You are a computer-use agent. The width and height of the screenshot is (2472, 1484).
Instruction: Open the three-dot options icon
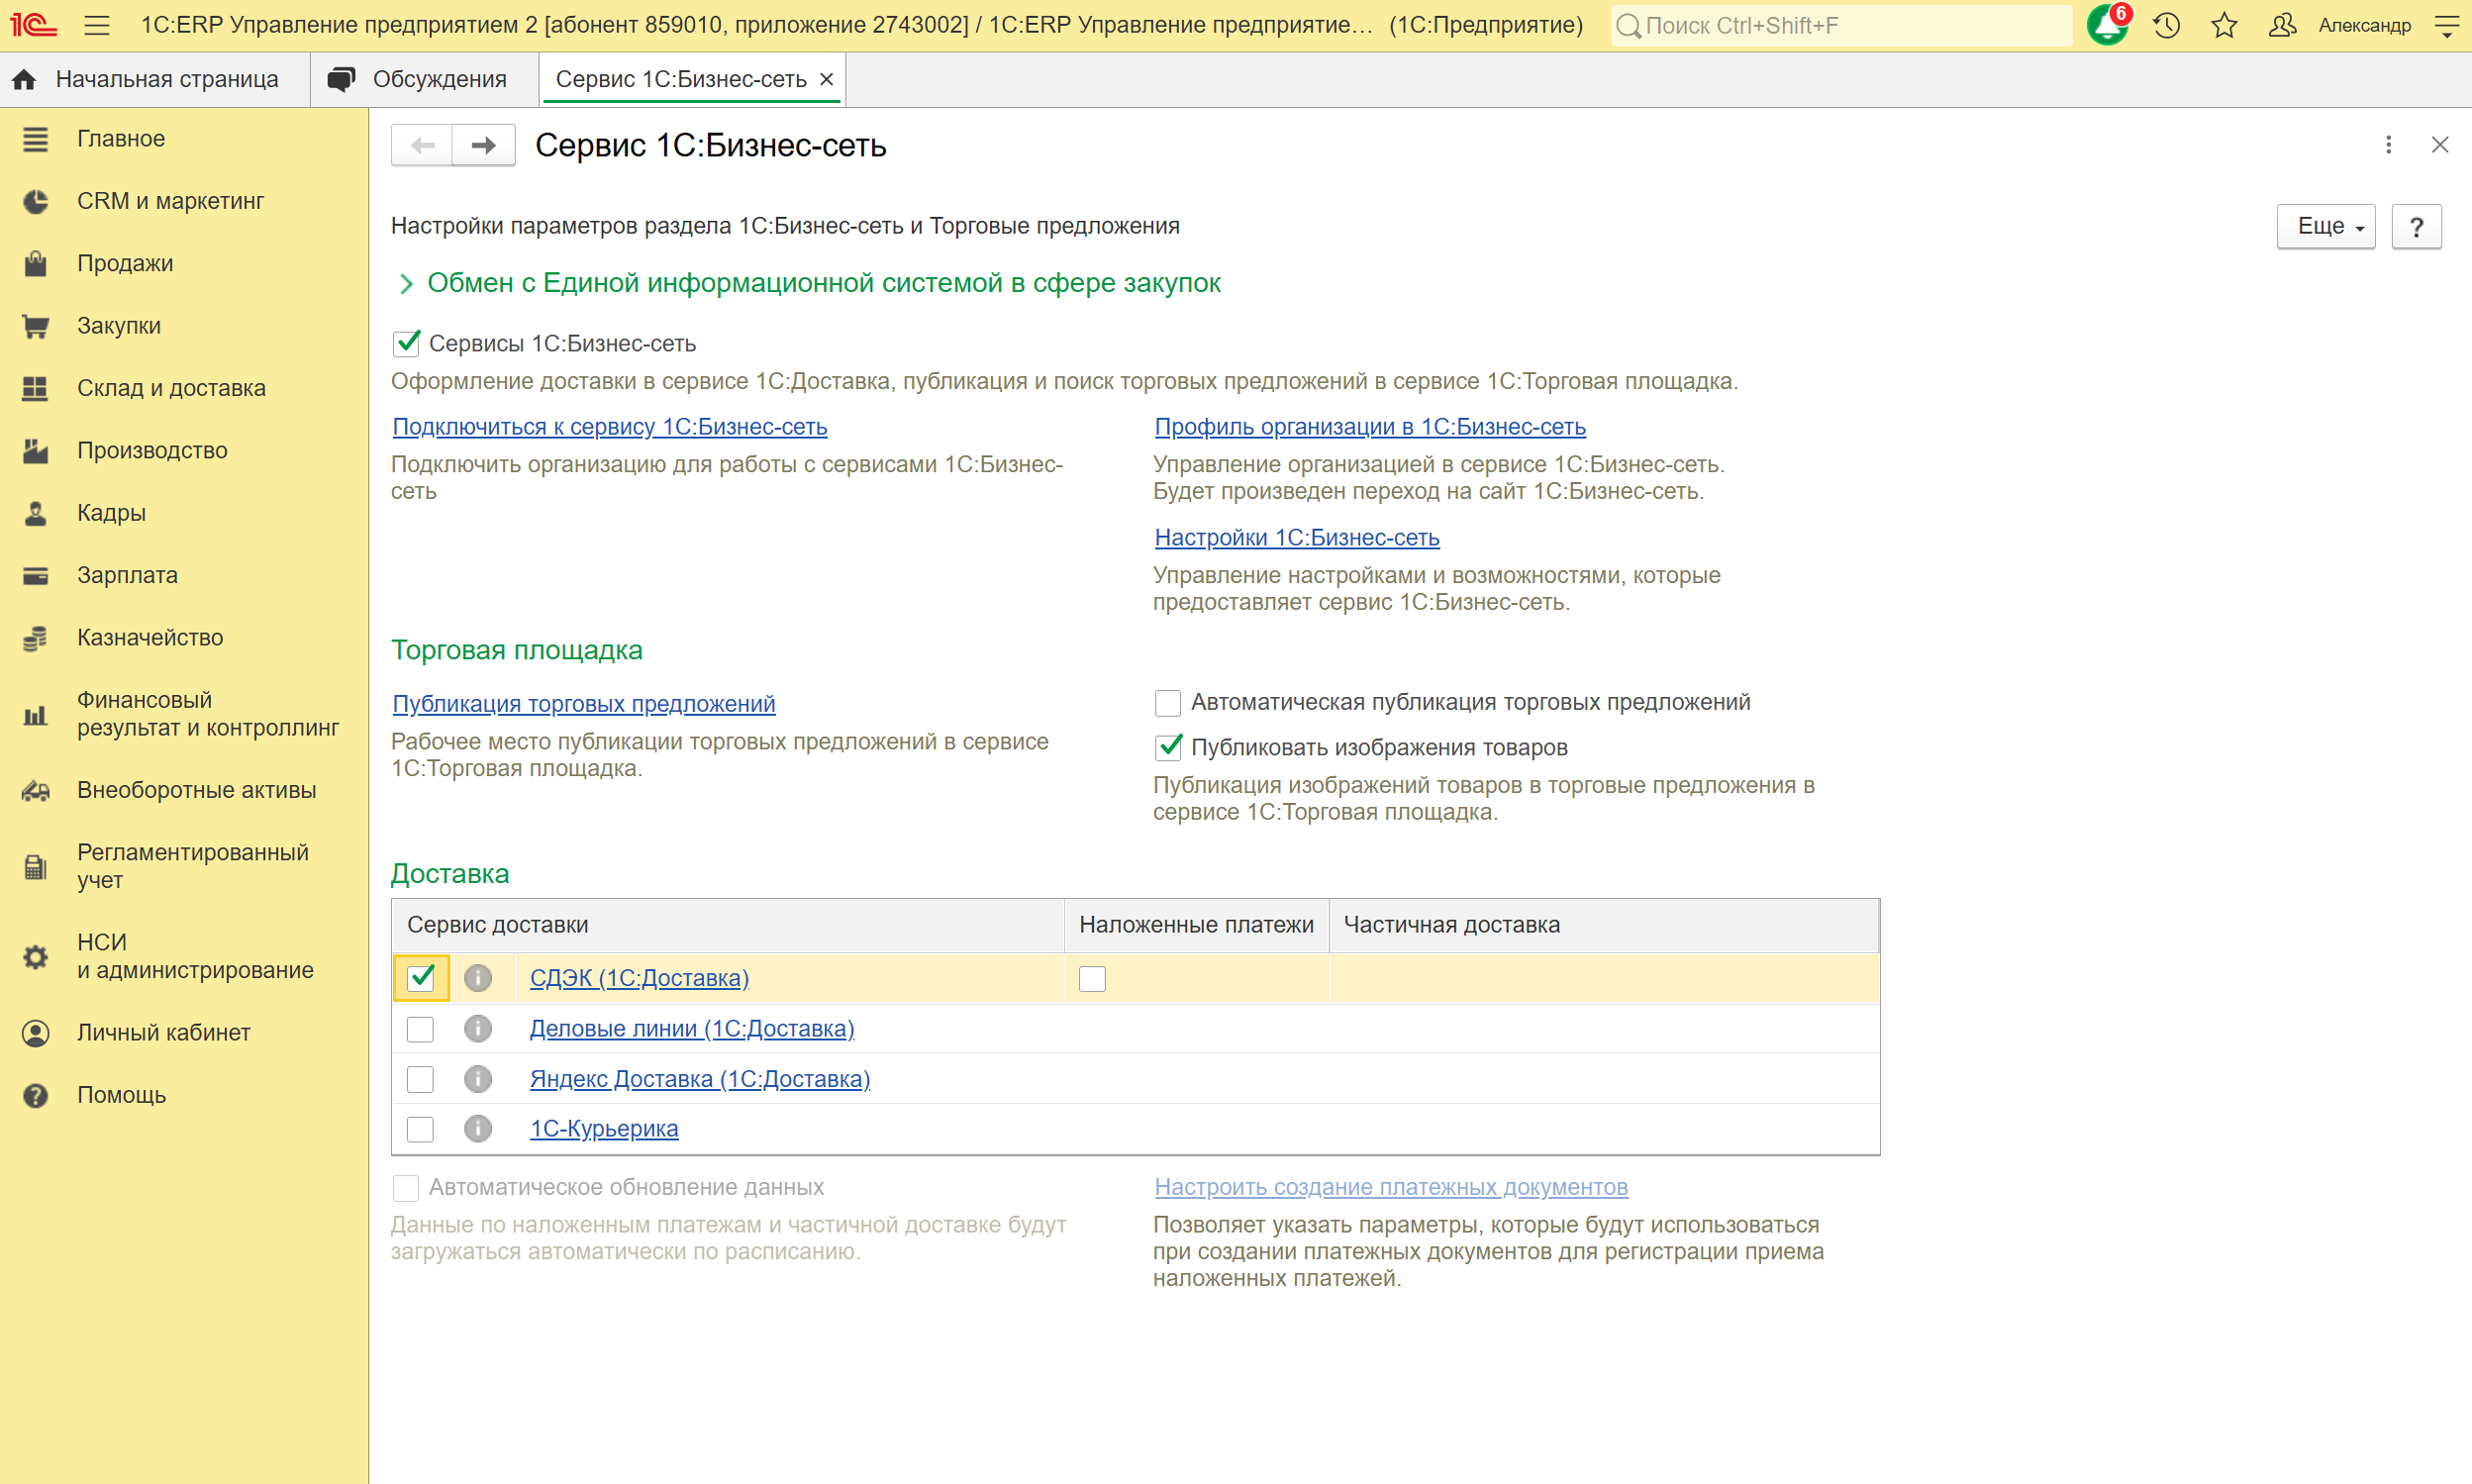tap(2389, 145)
